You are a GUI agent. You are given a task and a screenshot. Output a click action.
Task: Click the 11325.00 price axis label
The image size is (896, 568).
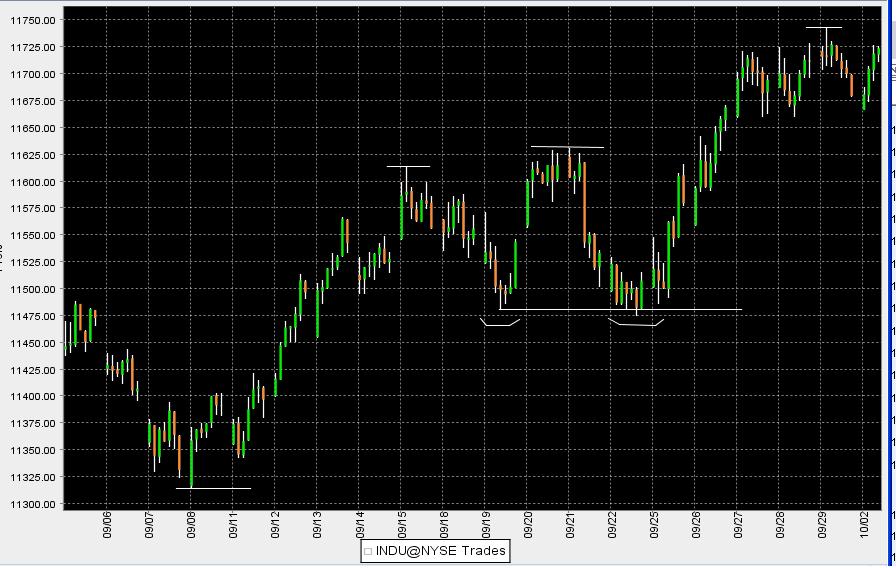pos(33,477)
